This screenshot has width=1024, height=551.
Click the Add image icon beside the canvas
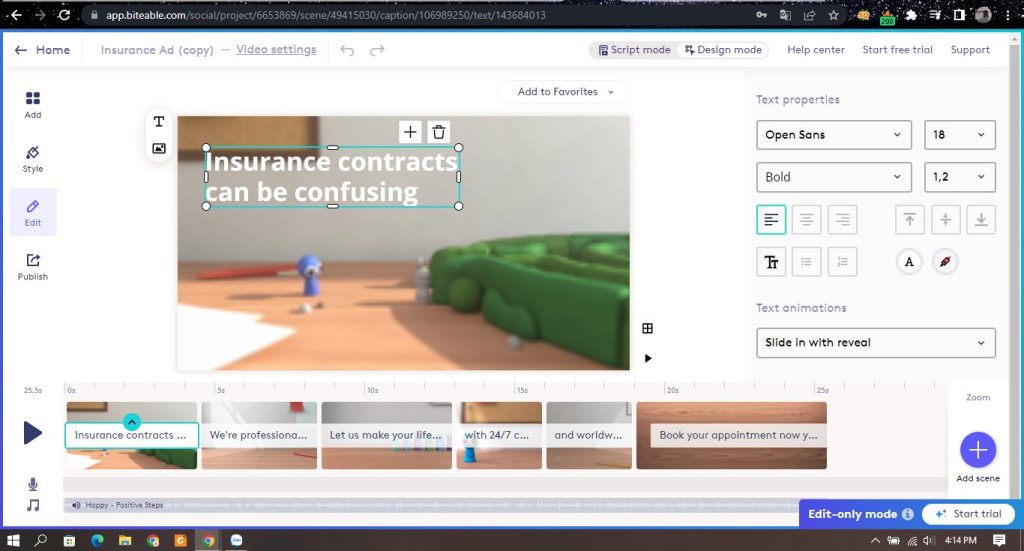tap(159, 148)
